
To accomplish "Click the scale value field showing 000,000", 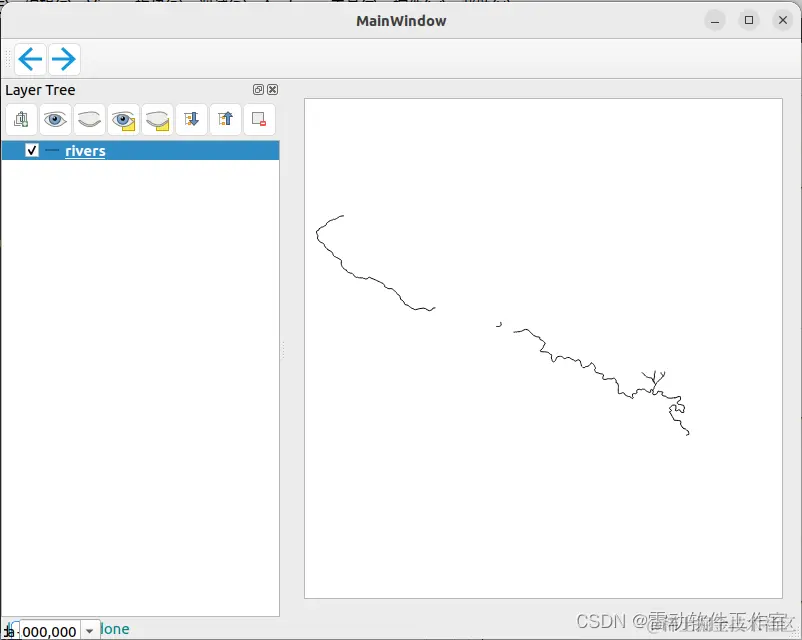I will point(50,631).
